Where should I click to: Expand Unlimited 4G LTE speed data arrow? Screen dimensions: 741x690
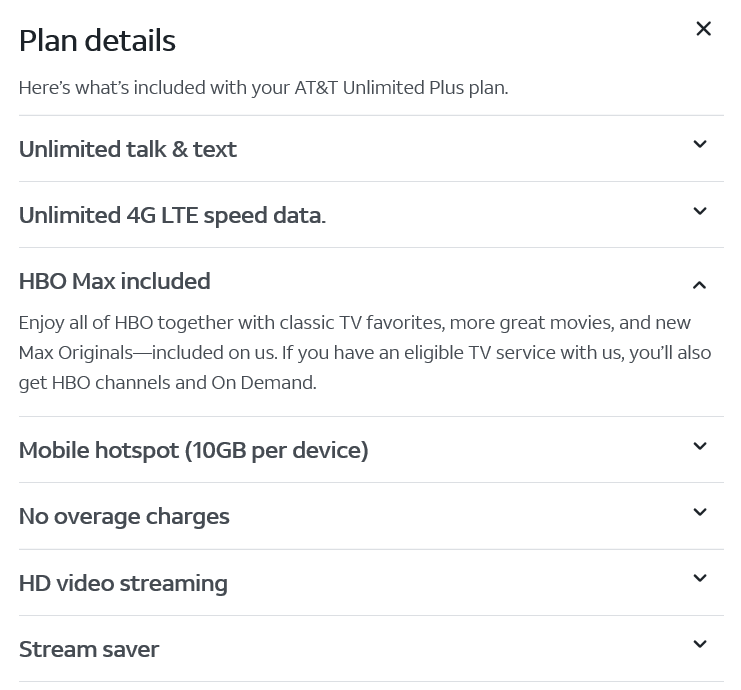pyautogui.click(x=700, y=211)
